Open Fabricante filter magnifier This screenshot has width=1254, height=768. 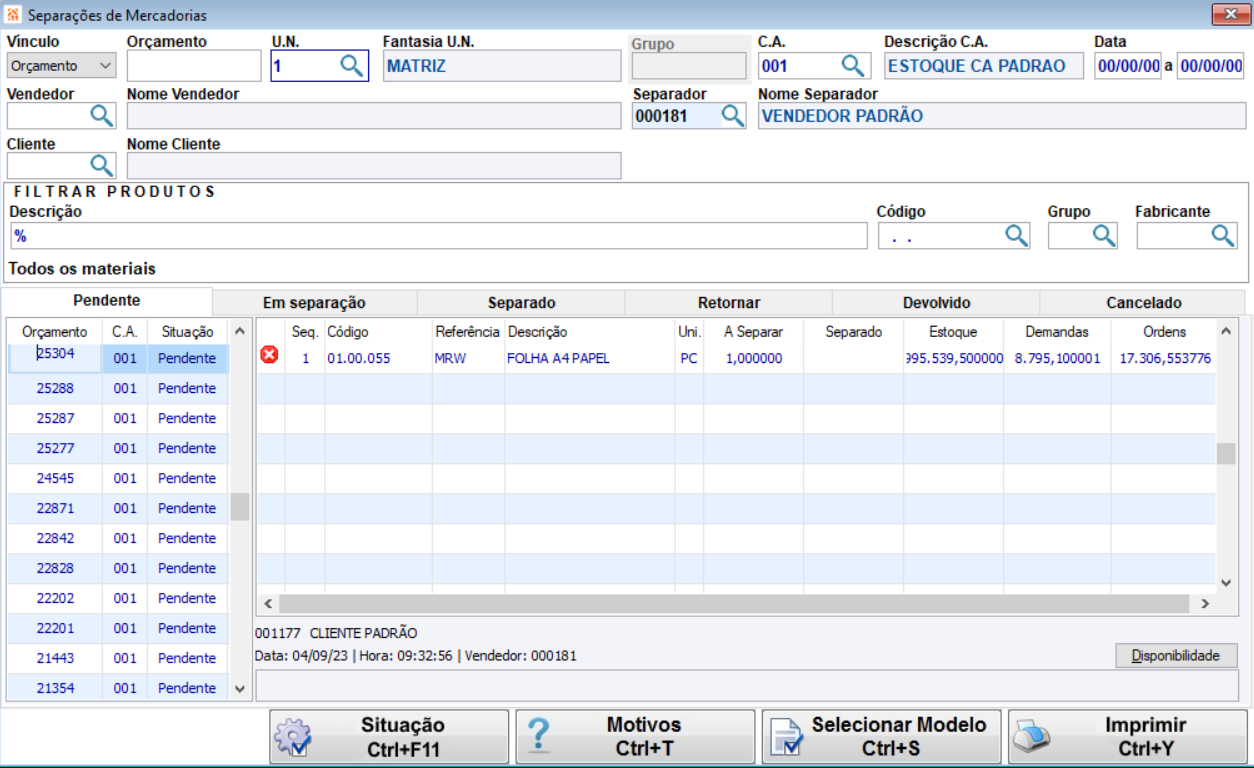point(1224,236)
